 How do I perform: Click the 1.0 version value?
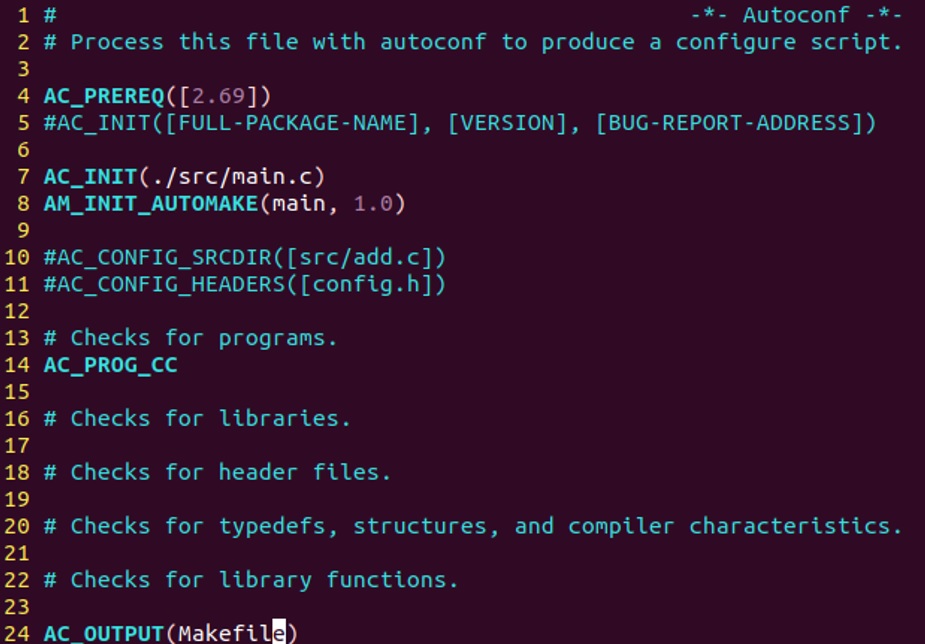point(373,203)
